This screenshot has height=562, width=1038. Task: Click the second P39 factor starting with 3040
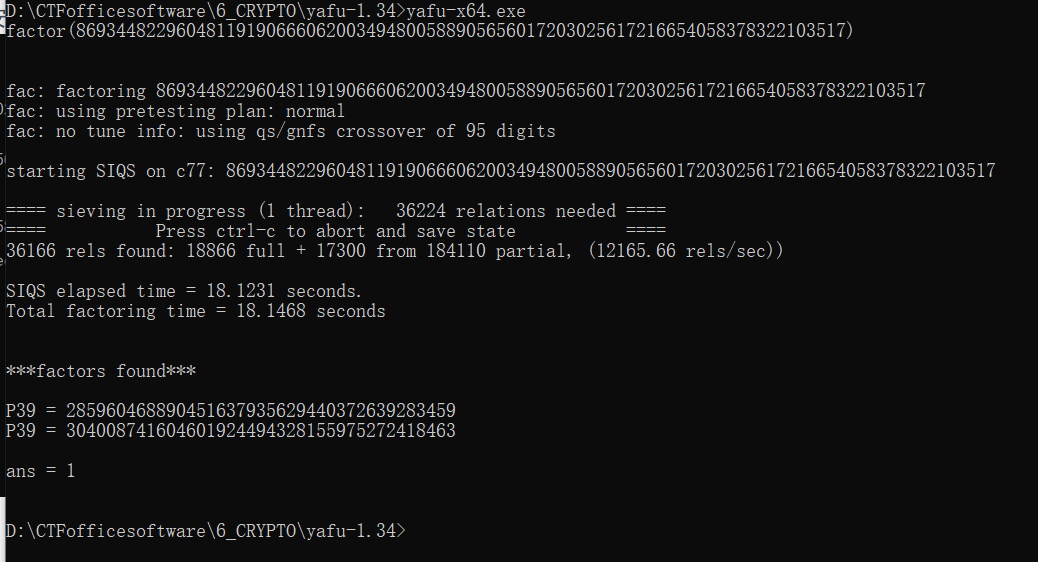(x=260, y=431)
